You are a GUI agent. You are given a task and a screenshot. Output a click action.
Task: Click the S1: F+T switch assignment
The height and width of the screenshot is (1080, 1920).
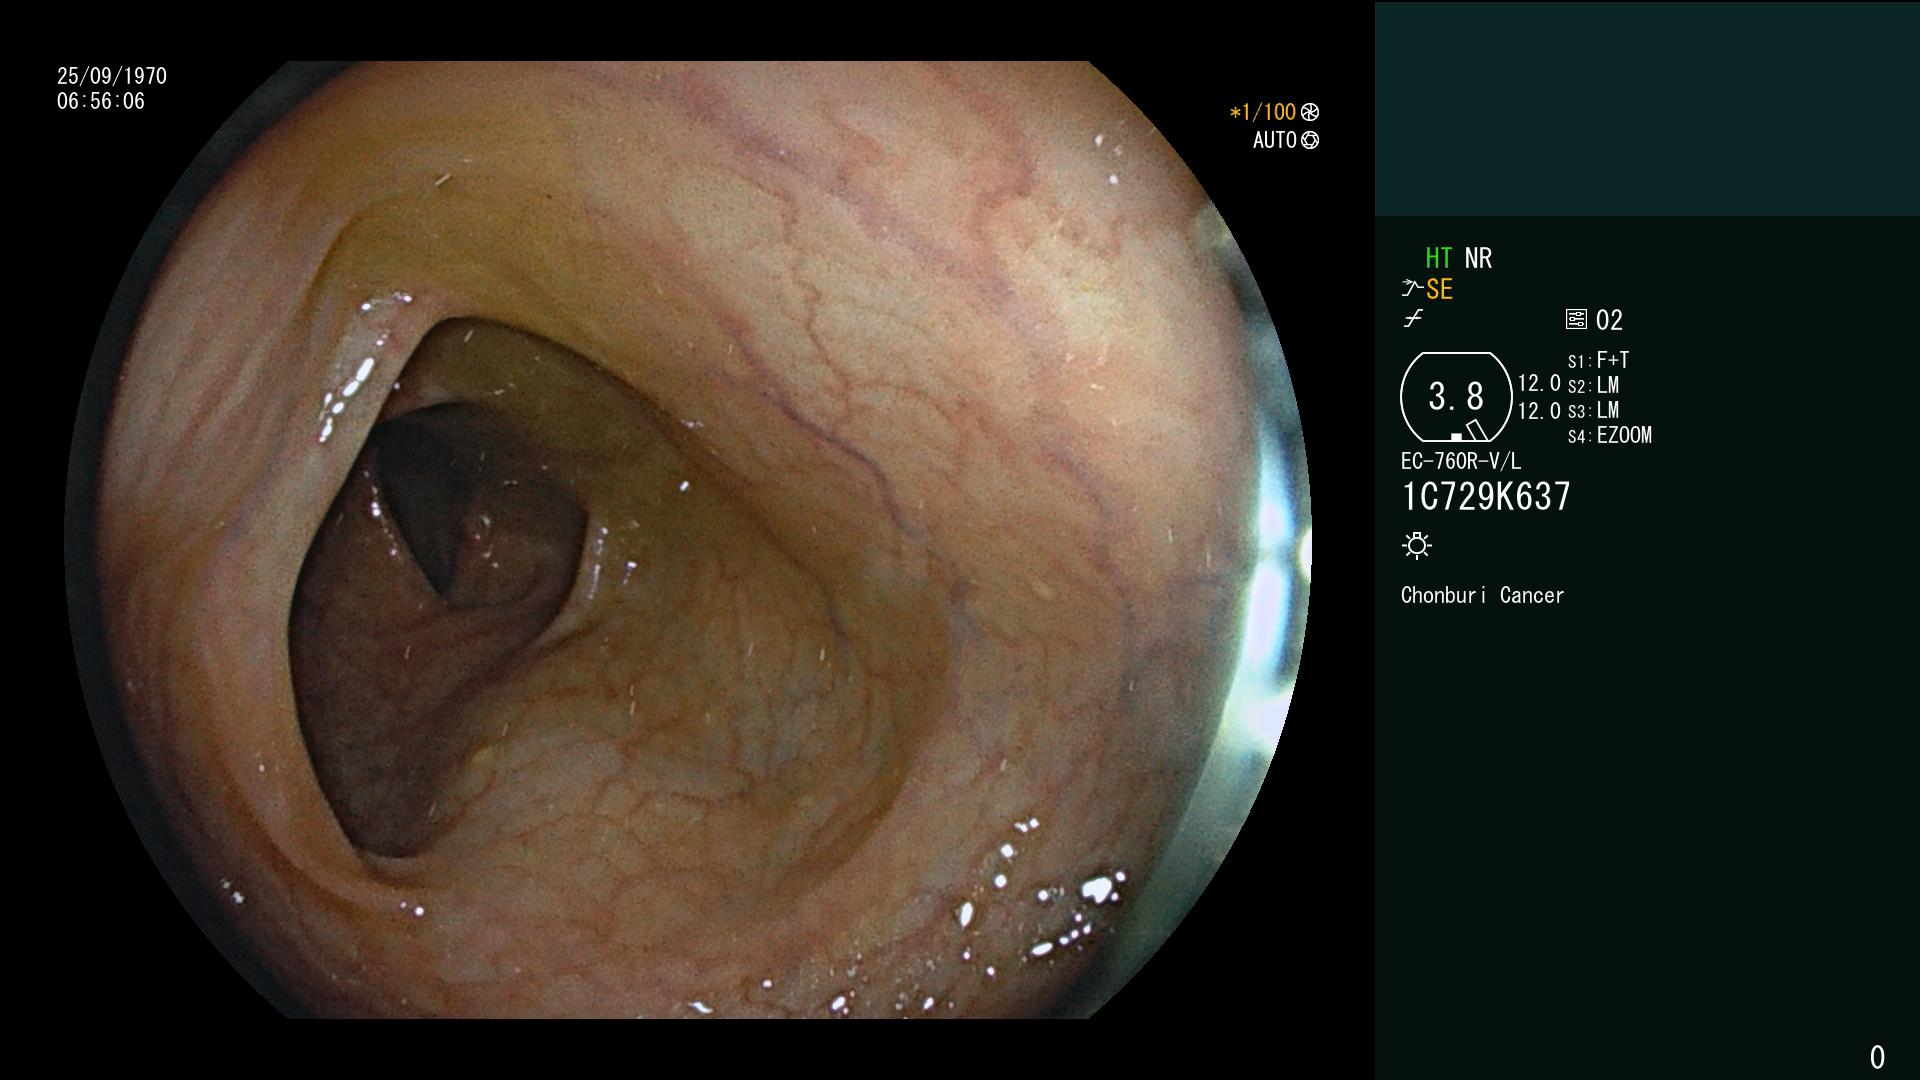[1598, 360]
